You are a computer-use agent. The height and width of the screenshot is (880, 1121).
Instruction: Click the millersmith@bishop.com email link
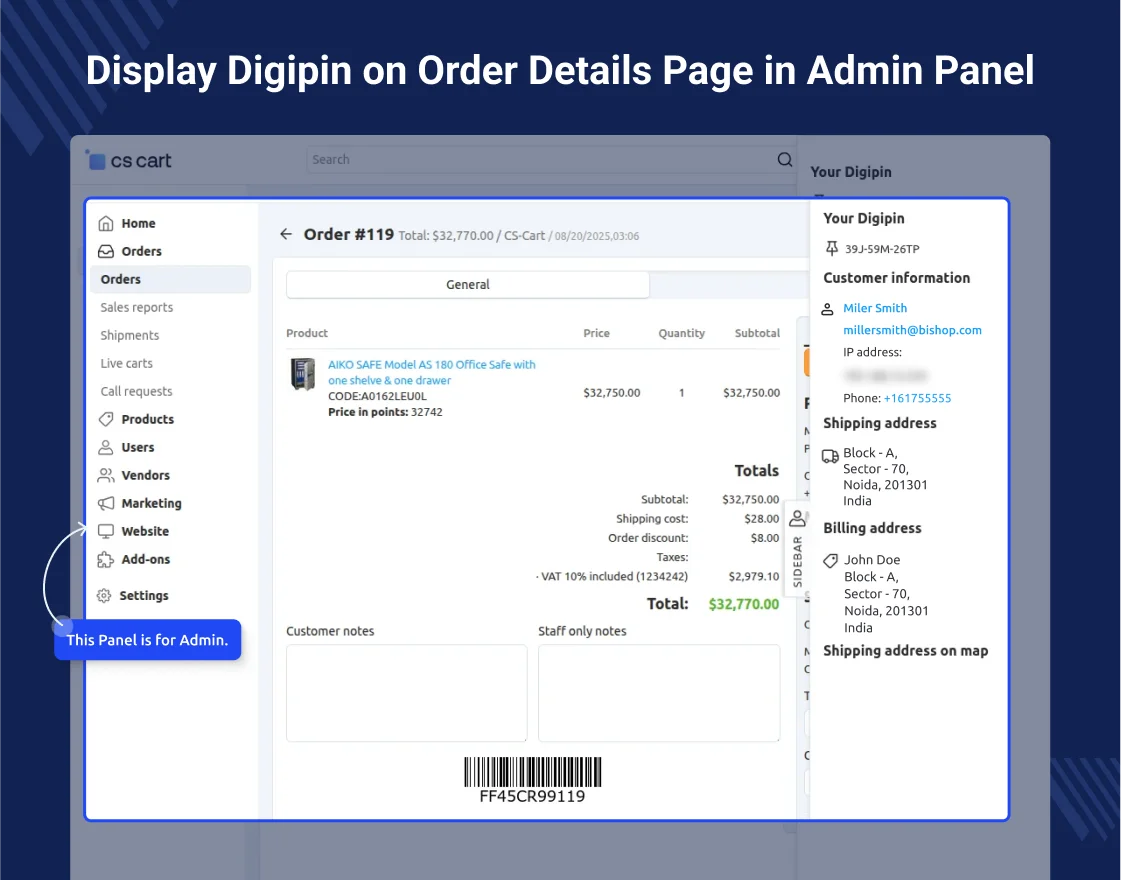pyautogui.click(x=912, y=330)
